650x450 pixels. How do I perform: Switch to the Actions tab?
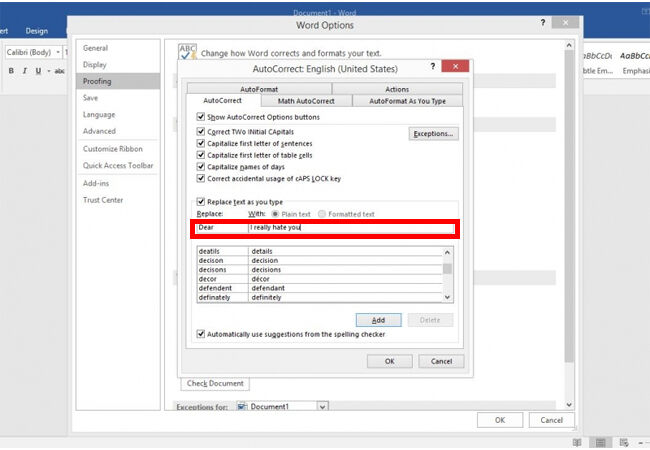pos(397,89)
